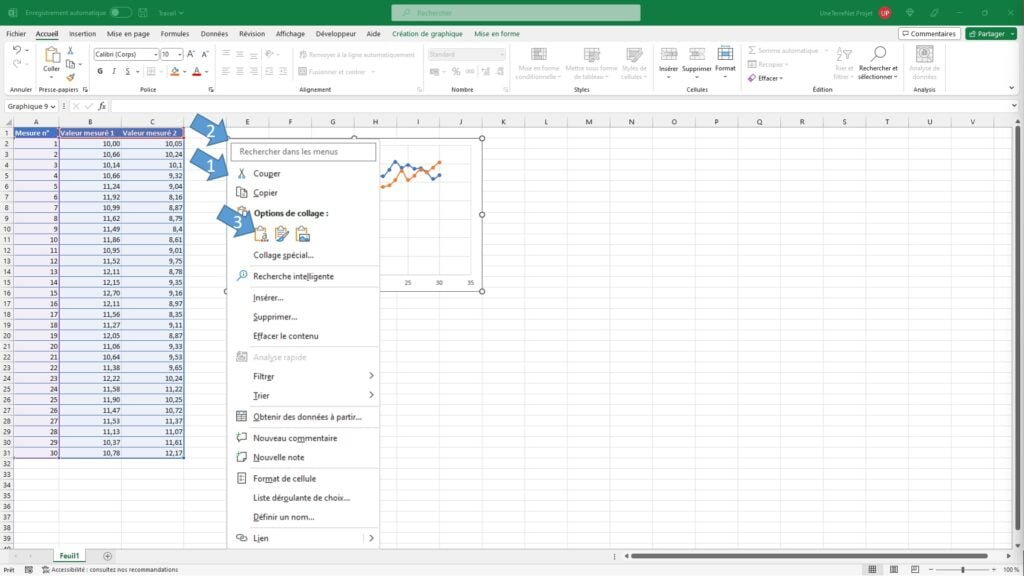Click the Copier icon in context menu
The image size is (1024, 576).
241,193
